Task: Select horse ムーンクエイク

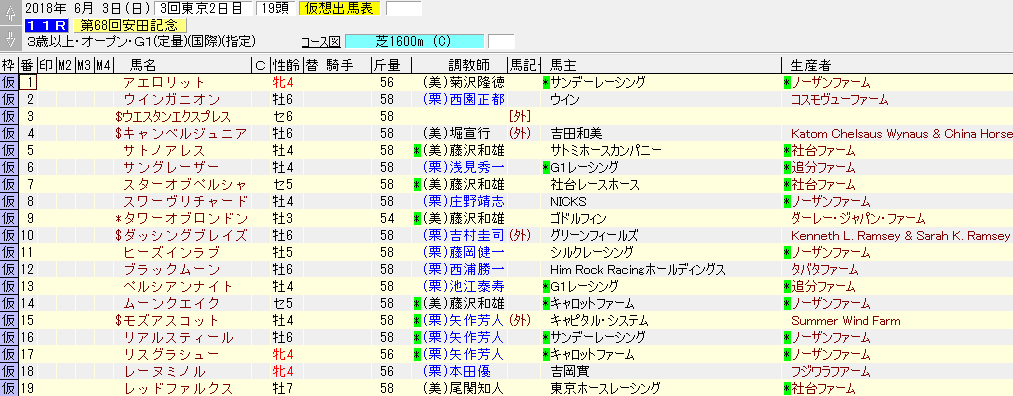Action: 171,303
